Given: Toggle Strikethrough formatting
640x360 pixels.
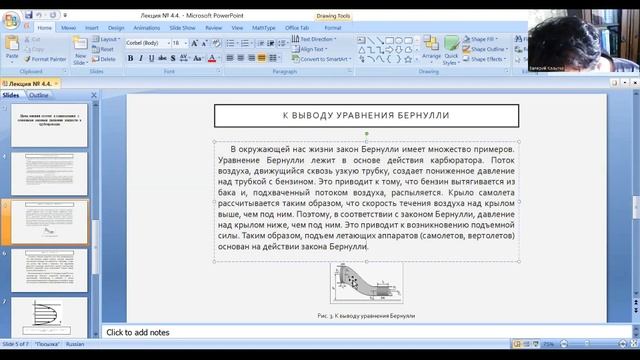Looking at the screenshot, I should pyautogui.click(x=162, y=58).
